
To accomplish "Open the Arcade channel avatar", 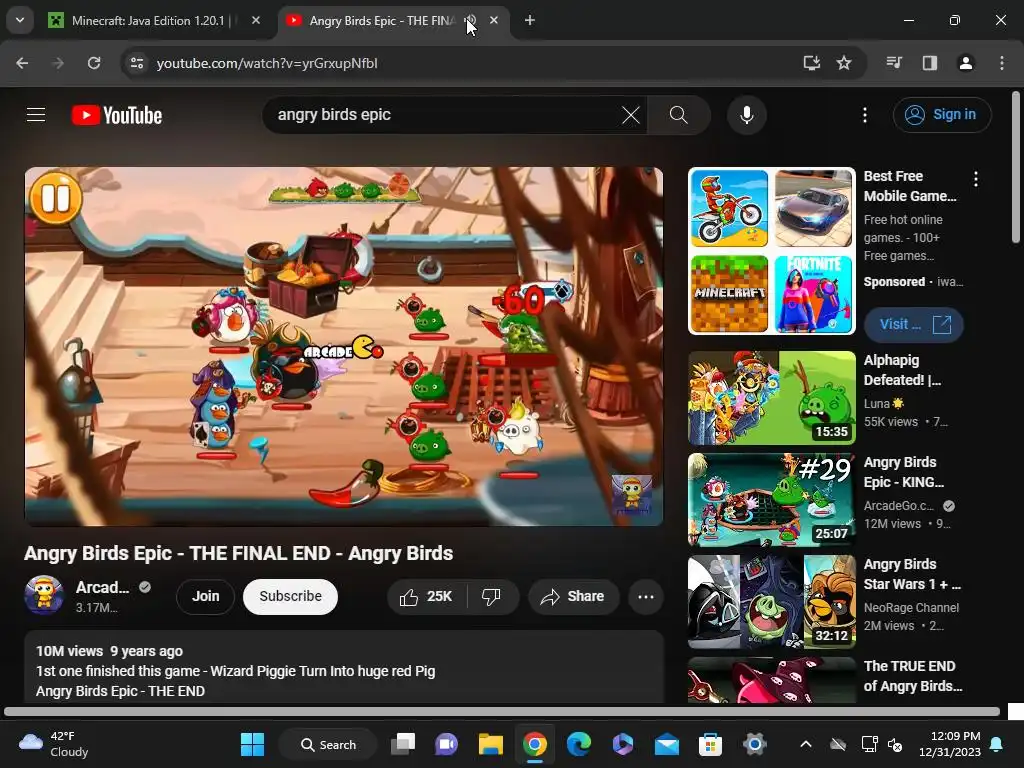I will coord(44,596).
